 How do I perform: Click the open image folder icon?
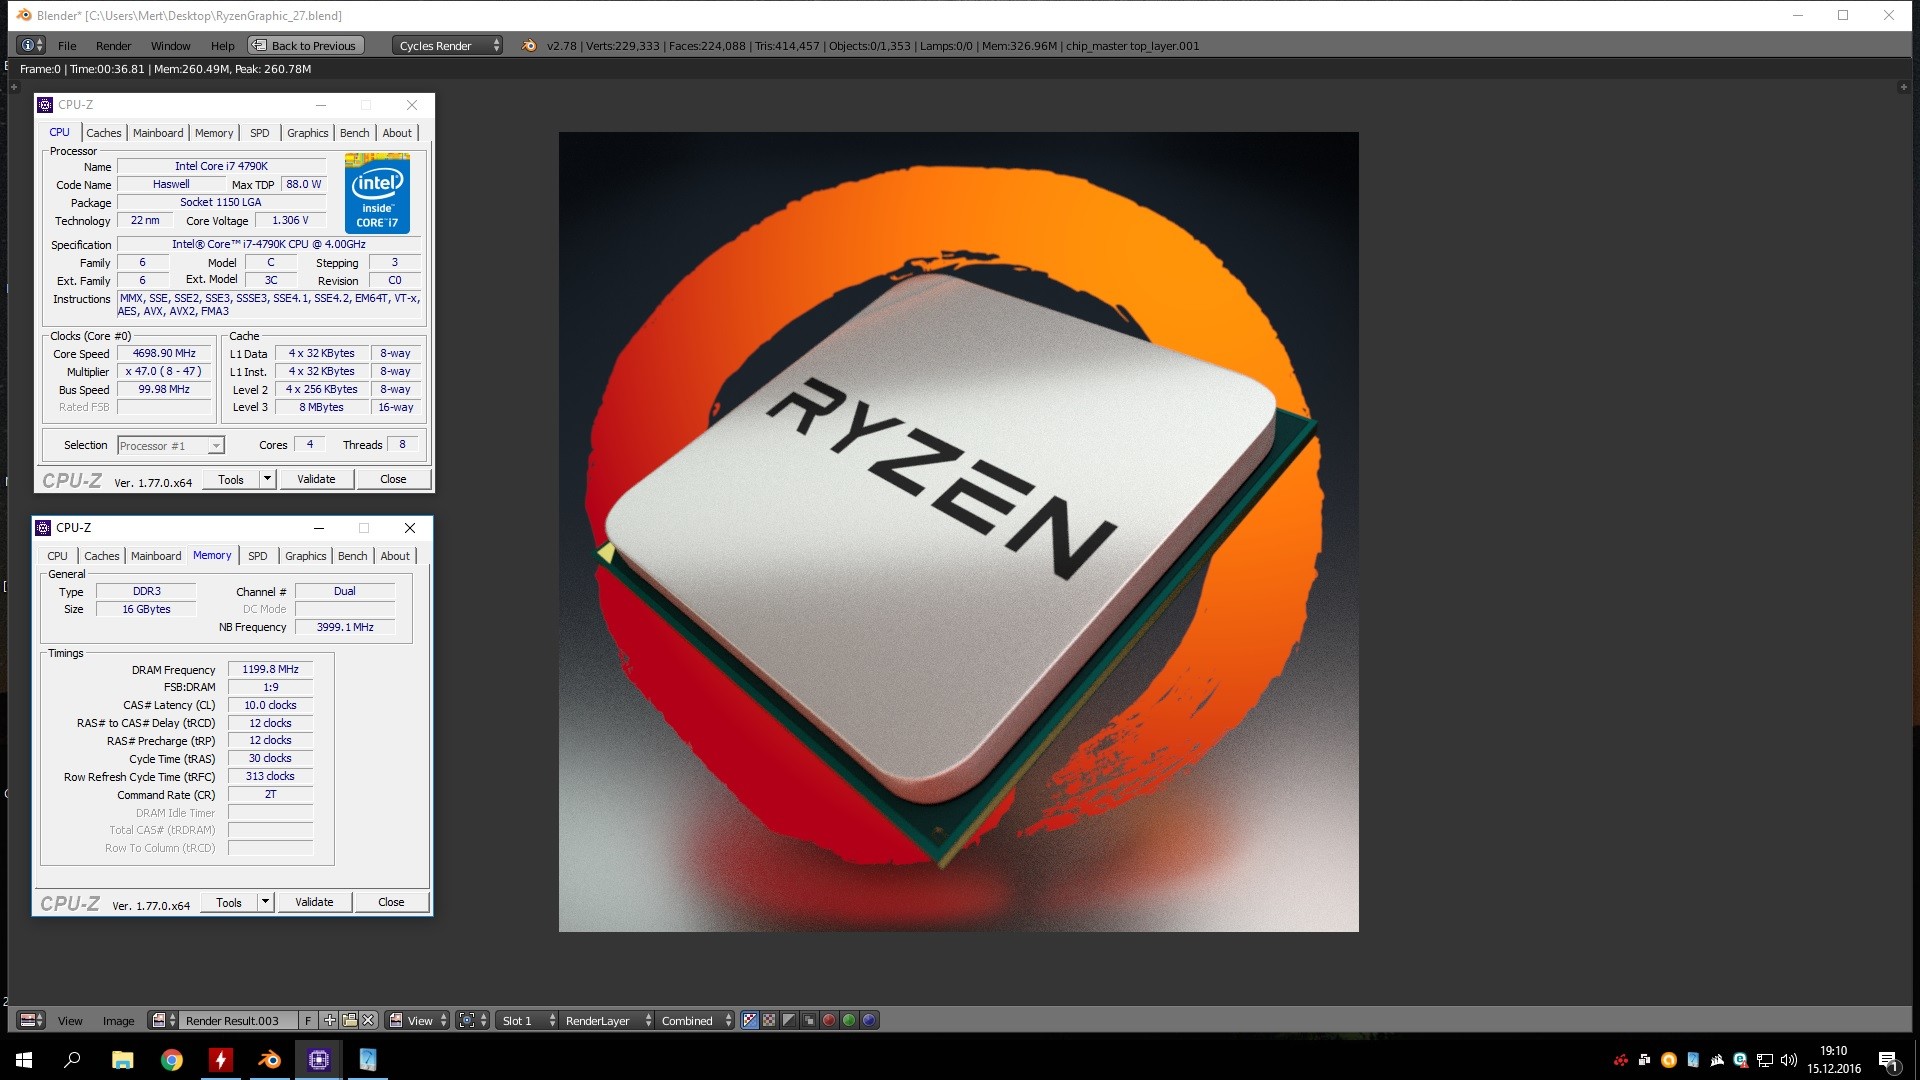click(x=349, y=1020)
